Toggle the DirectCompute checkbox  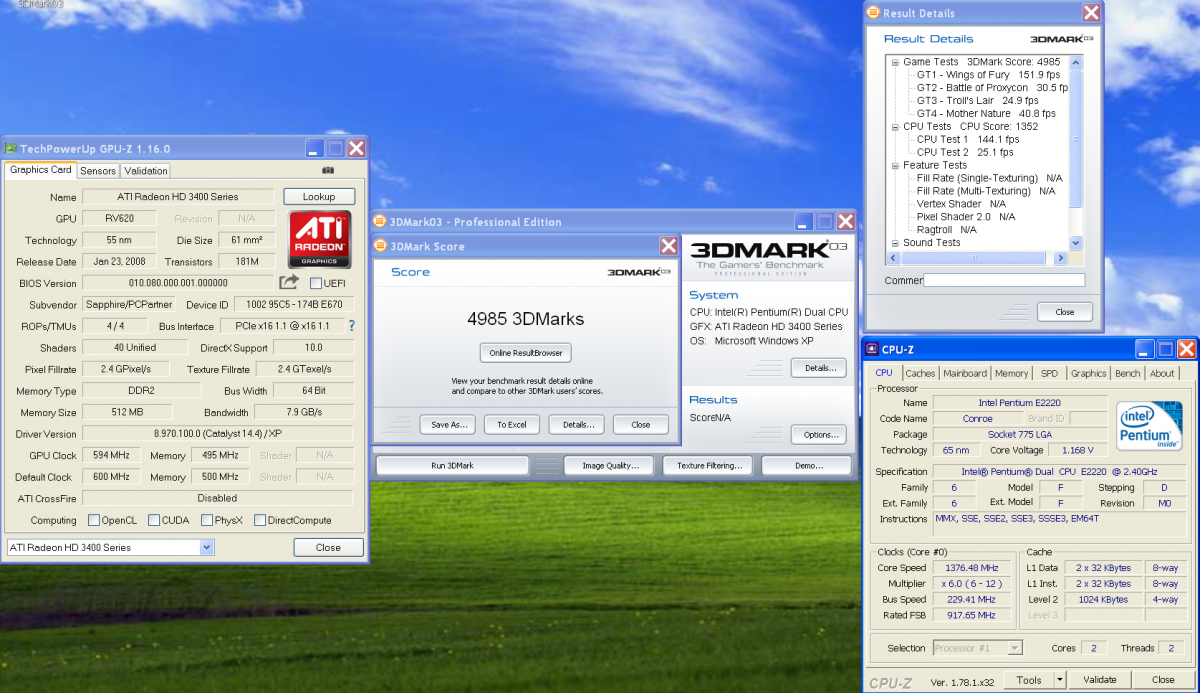tap(260, 520)
